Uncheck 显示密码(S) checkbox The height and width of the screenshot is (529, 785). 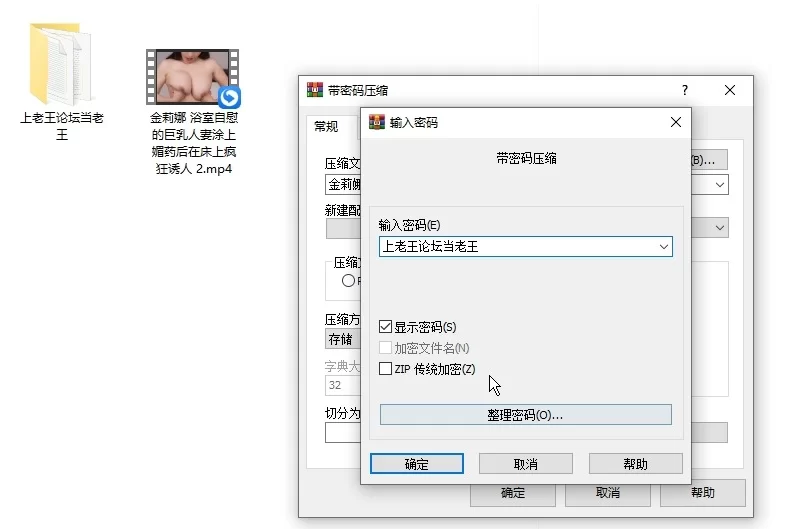click(385, 327)
